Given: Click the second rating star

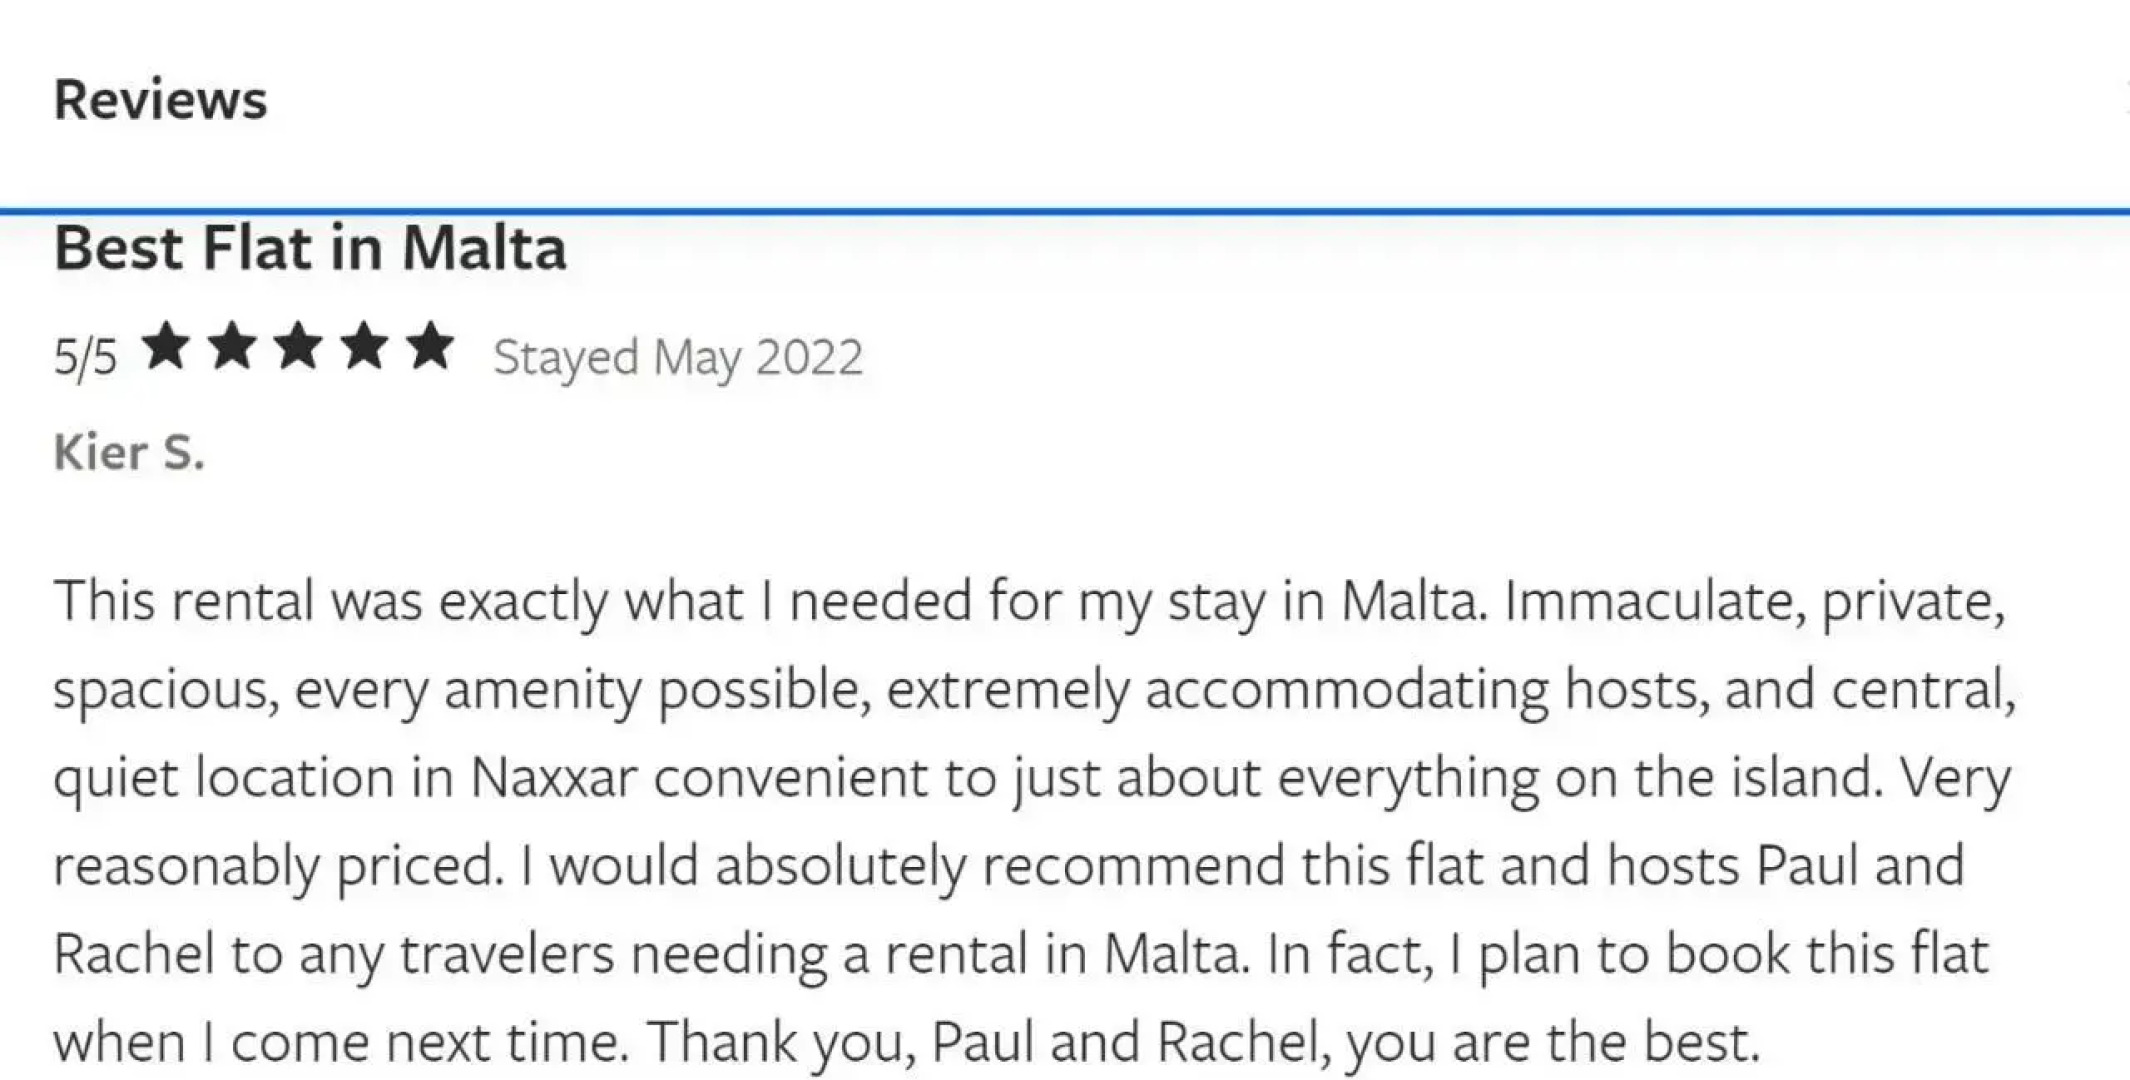Looking at the screenshot, I should pyautogui.click(x=232, y=347).
